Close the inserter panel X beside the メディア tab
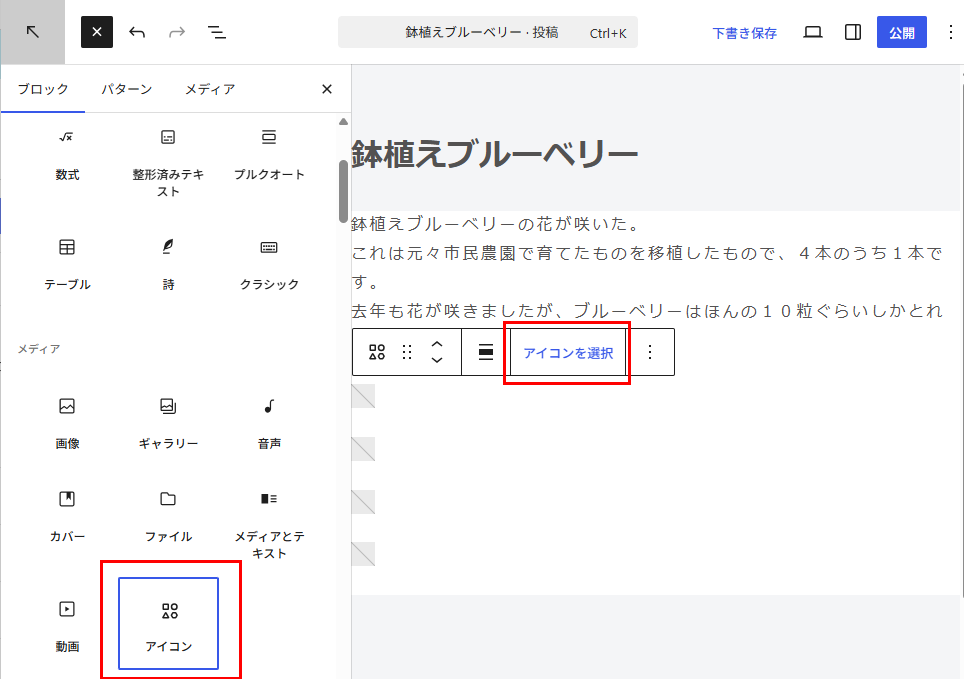This screenshot has width=964, height=679. (x=327, y=89)
